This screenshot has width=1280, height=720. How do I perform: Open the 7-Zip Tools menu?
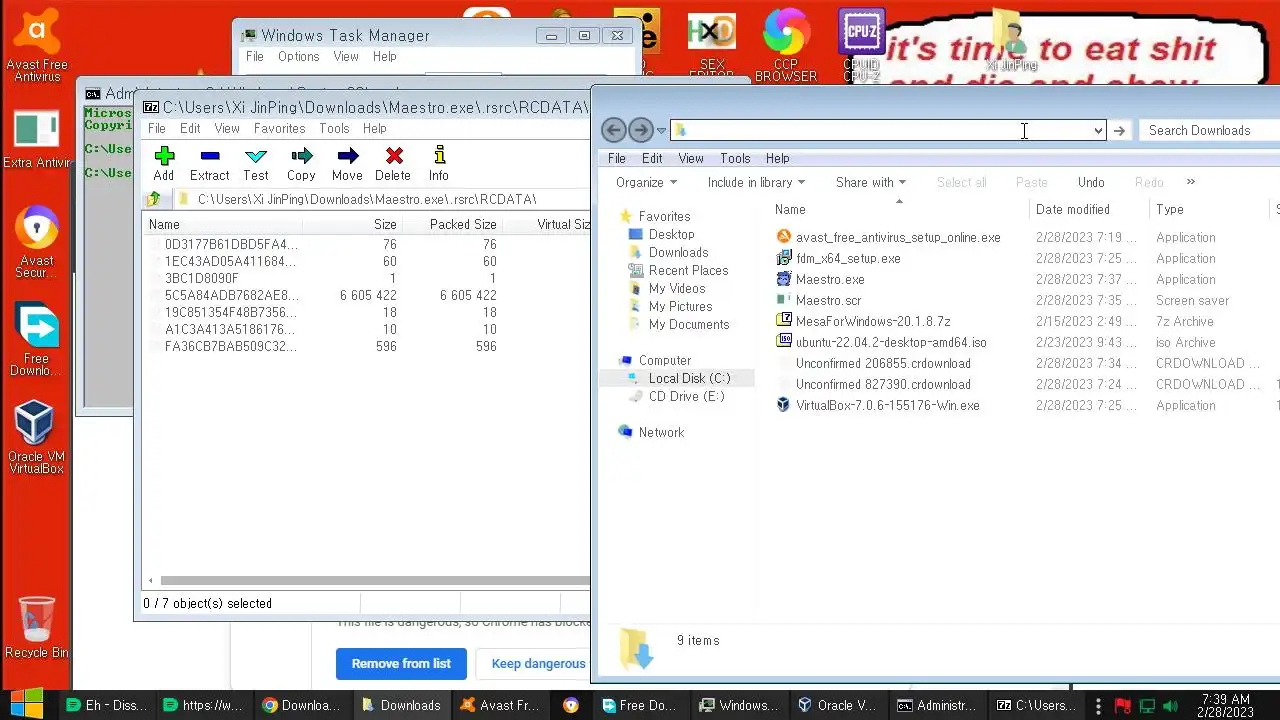334,128
